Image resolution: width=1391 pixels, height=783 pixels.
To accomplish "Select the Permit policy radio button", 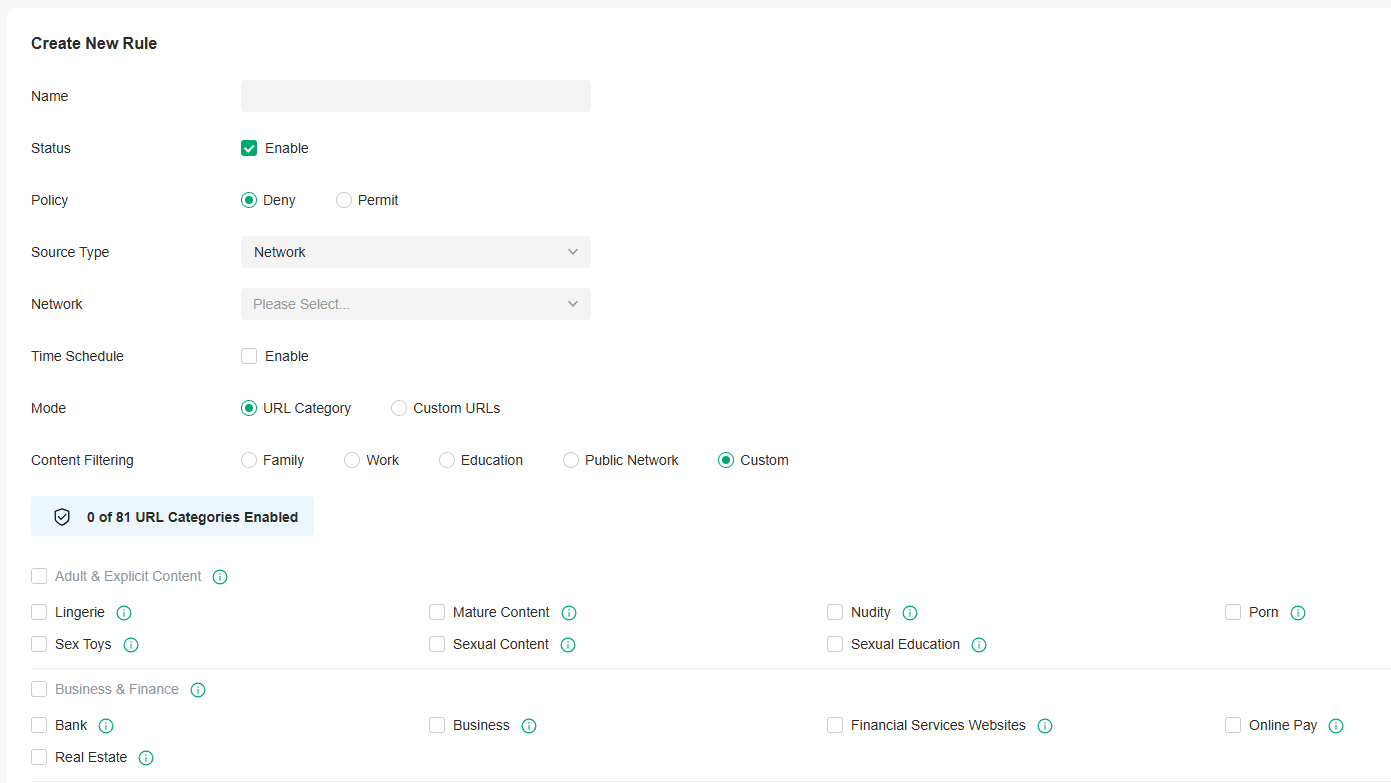I will [x=343, y=199].
